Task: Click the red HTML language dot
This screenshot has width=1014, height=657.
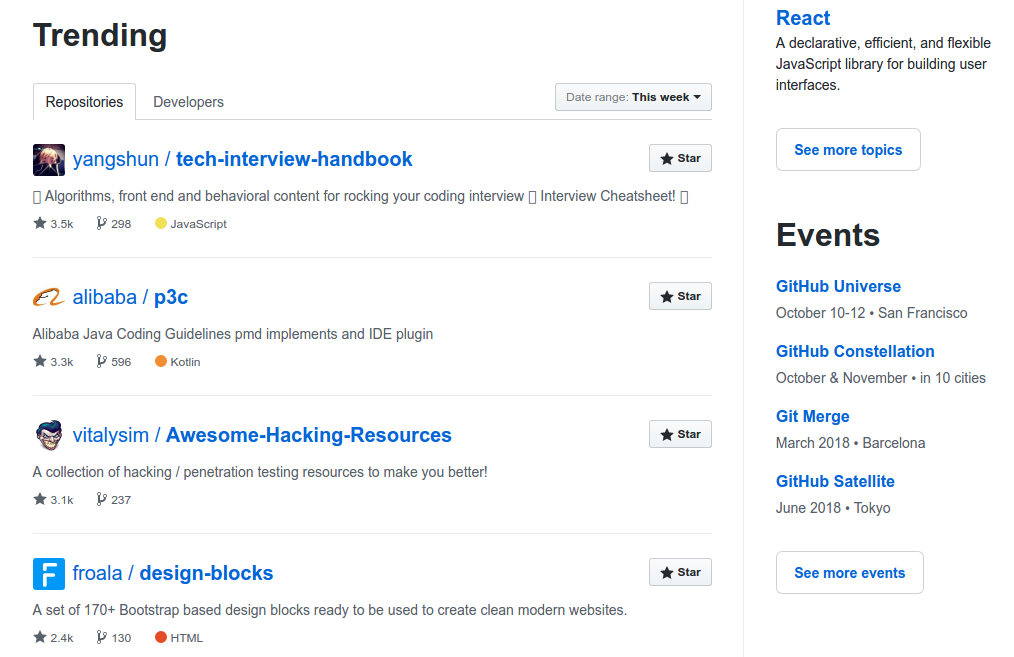Action: (161, 637)
